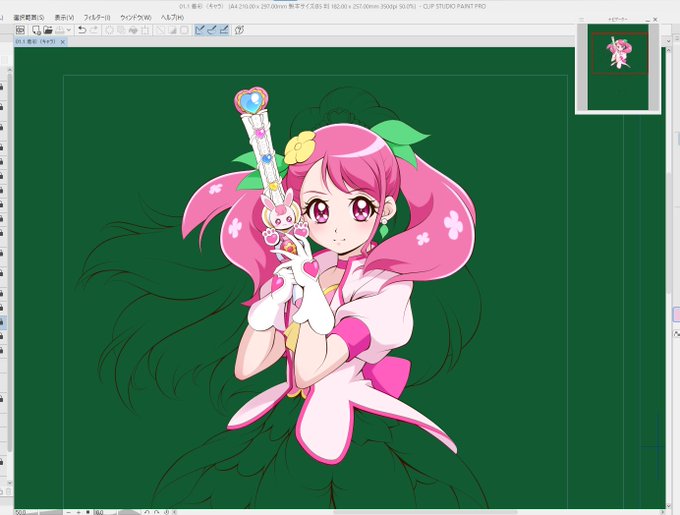Open the 表示(V) menu
The image size is (680, 515).
pyautogui.click(x=64, y=18)
